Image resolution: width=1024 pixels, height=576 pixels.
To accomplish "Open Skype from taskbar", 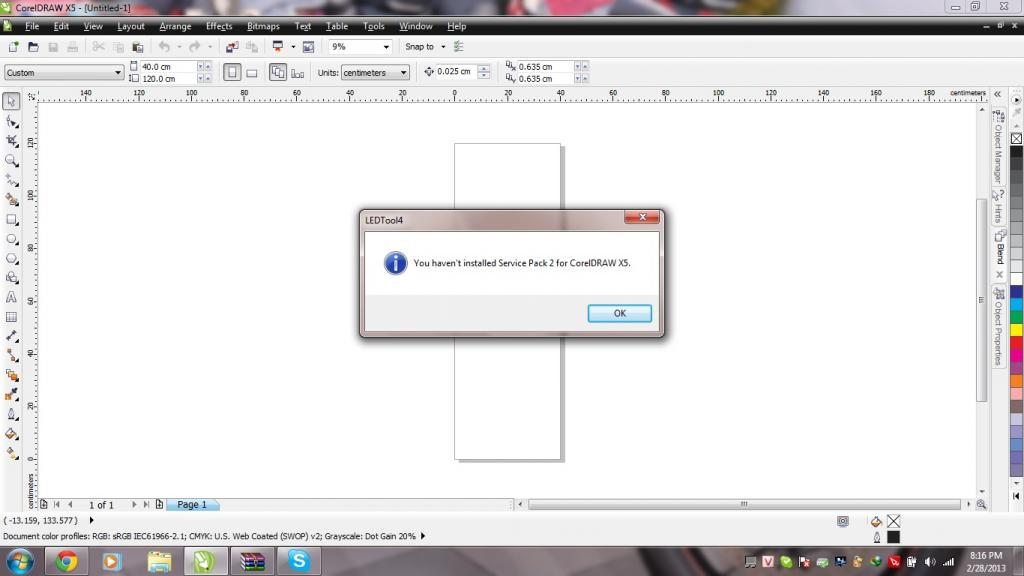I will click(x=298, y=561).
